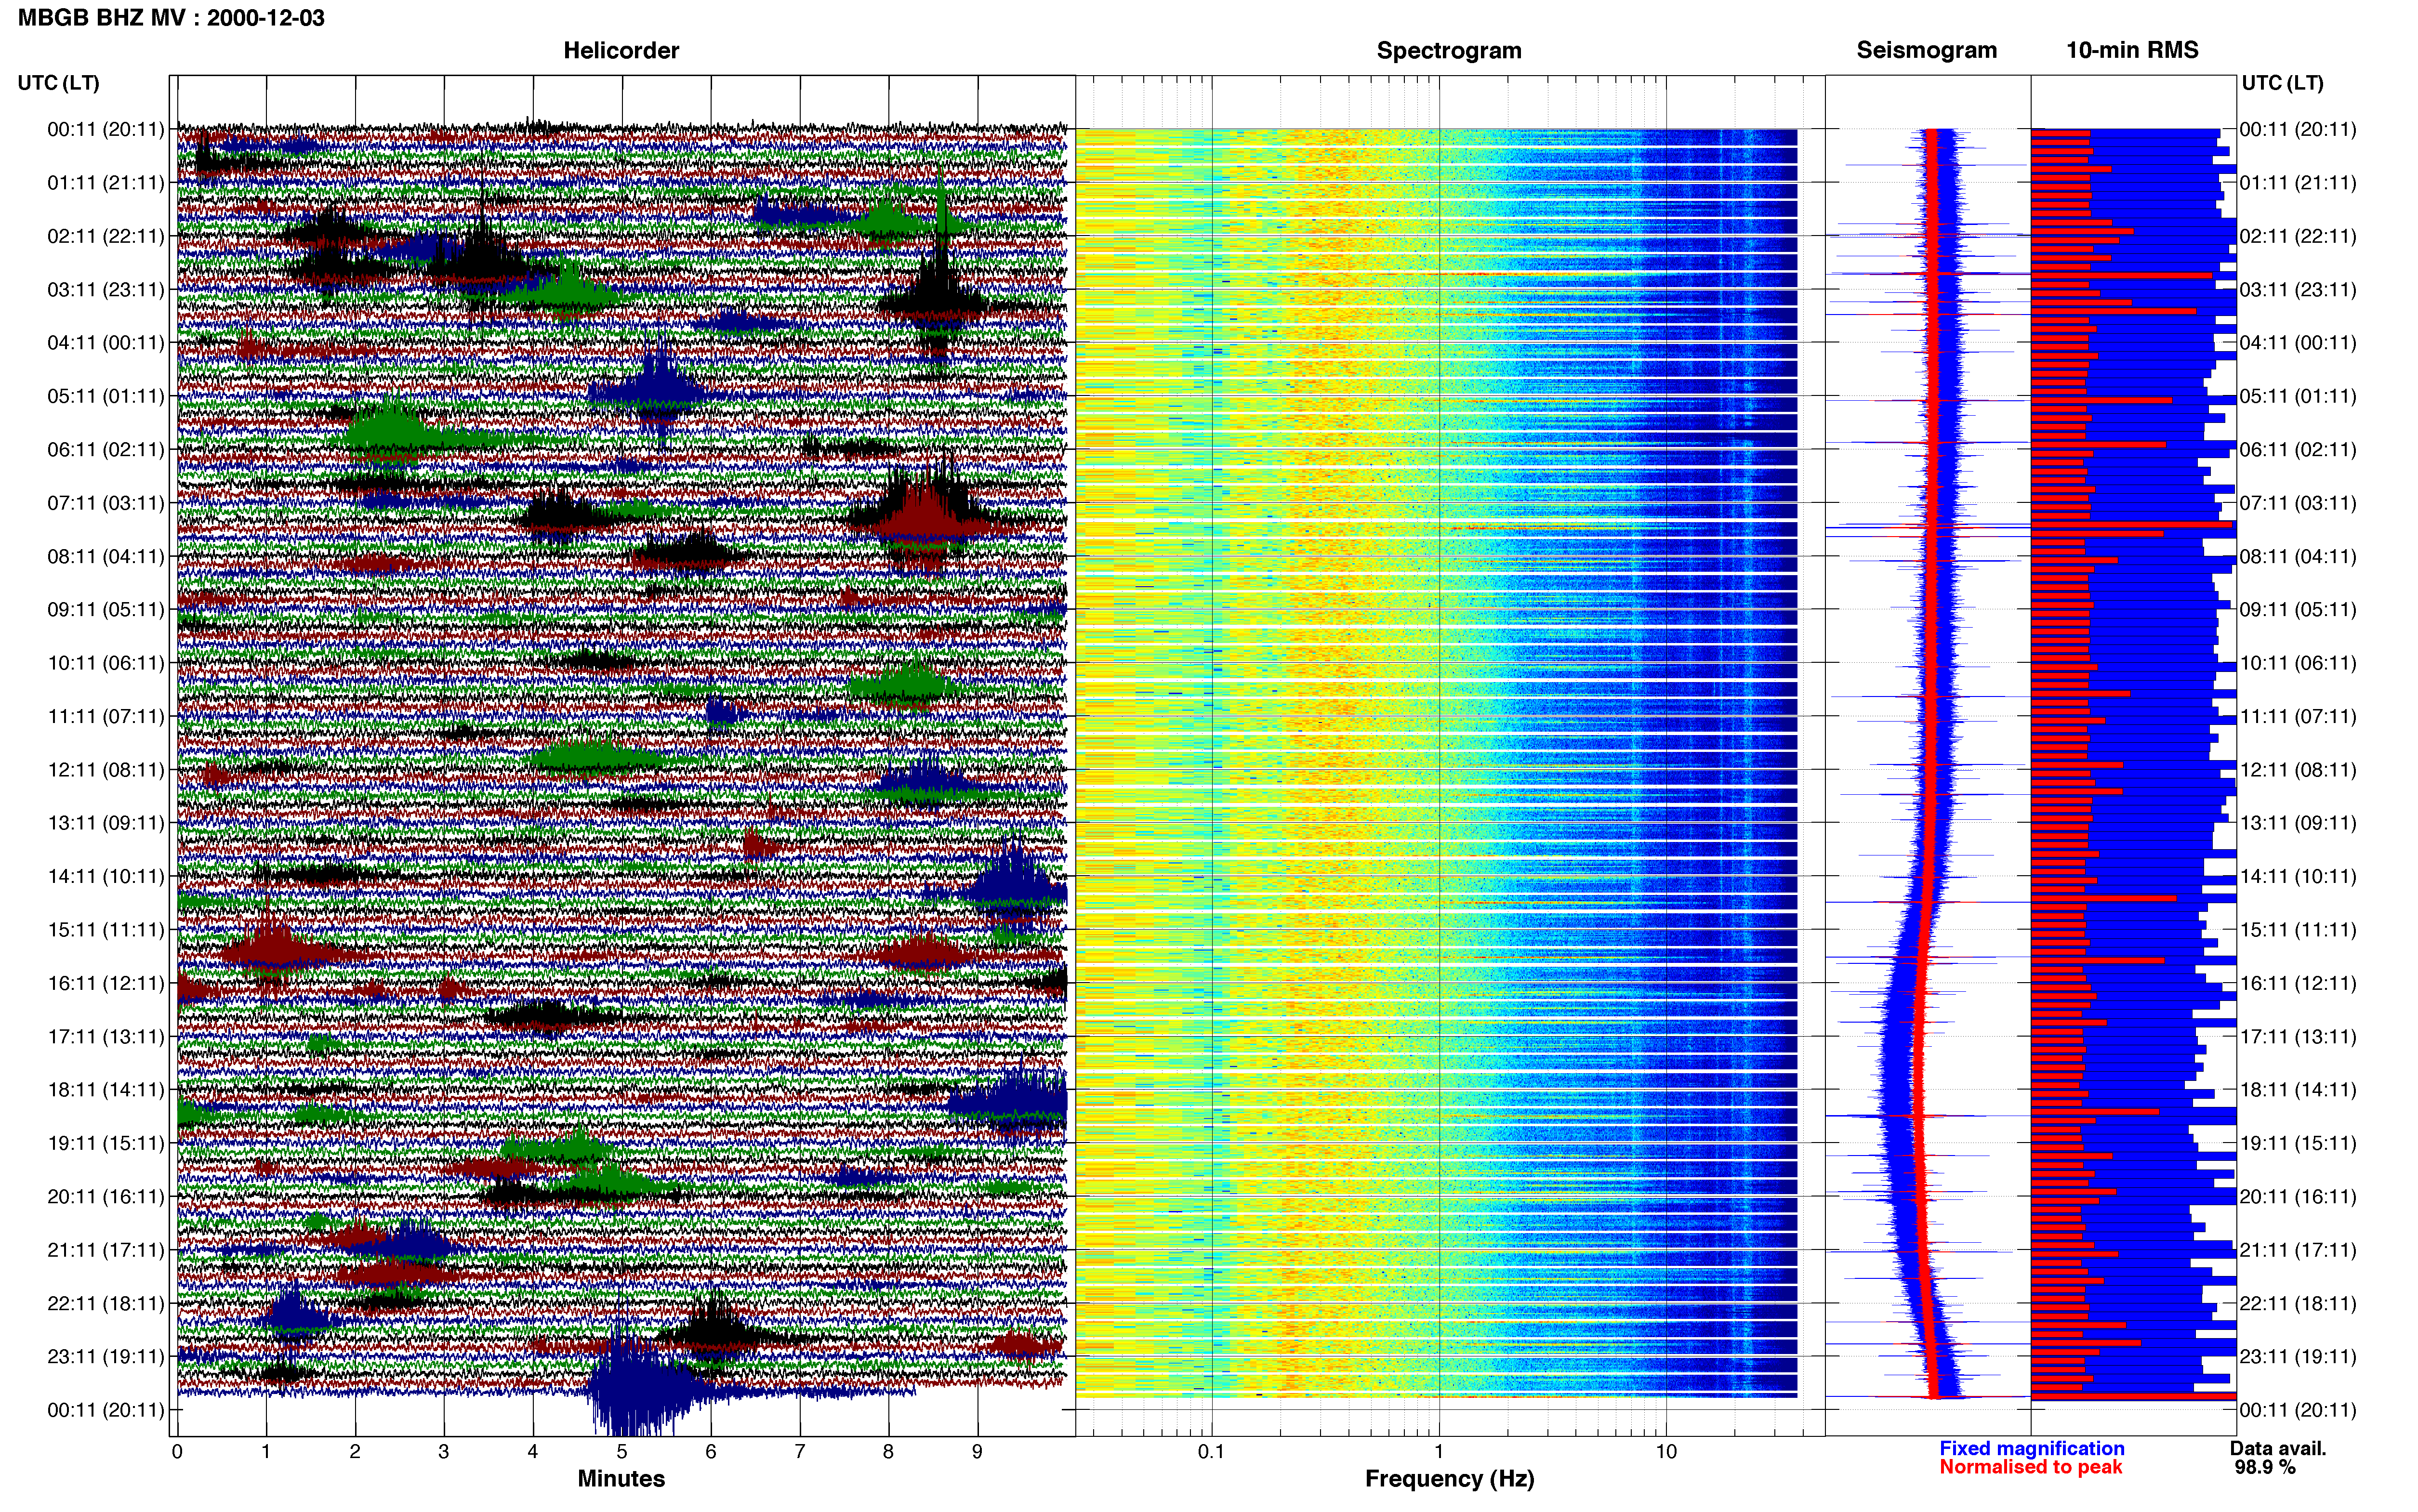
Task: Click the right 'UTC (LT)' axis label
Action: (x=2282, y=83)
